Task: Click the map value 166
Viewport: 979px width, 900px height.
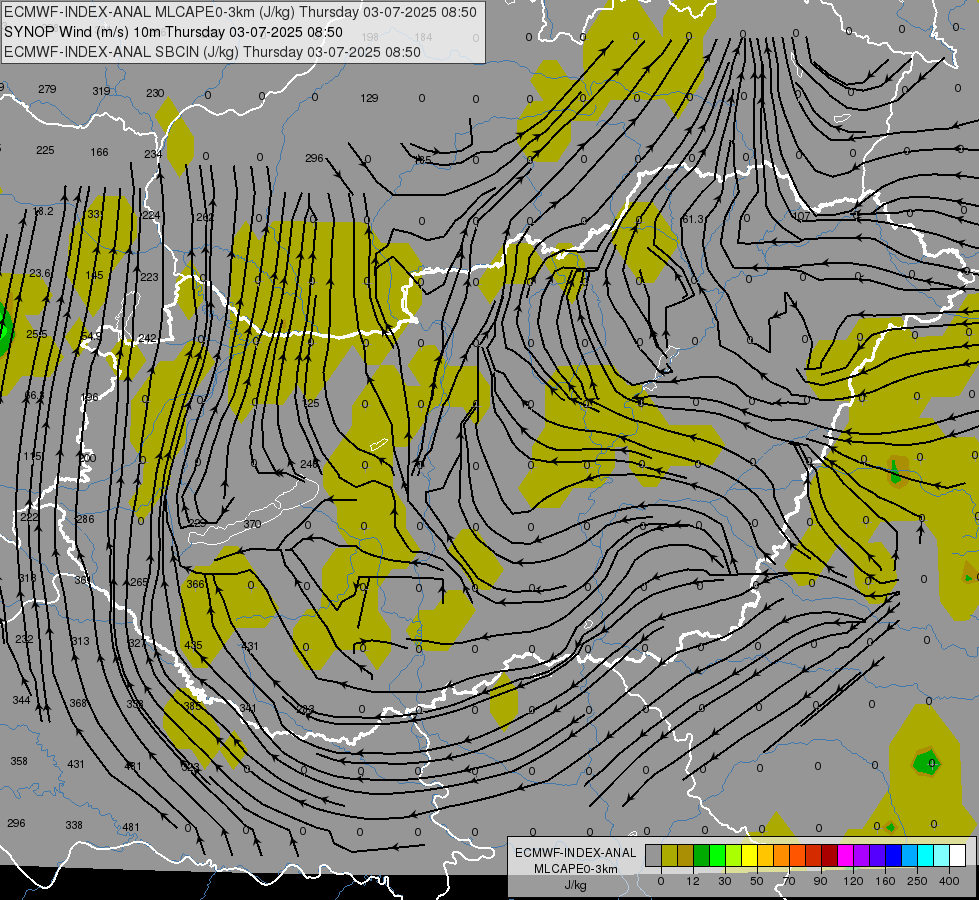Action: [x=99, y=152]
